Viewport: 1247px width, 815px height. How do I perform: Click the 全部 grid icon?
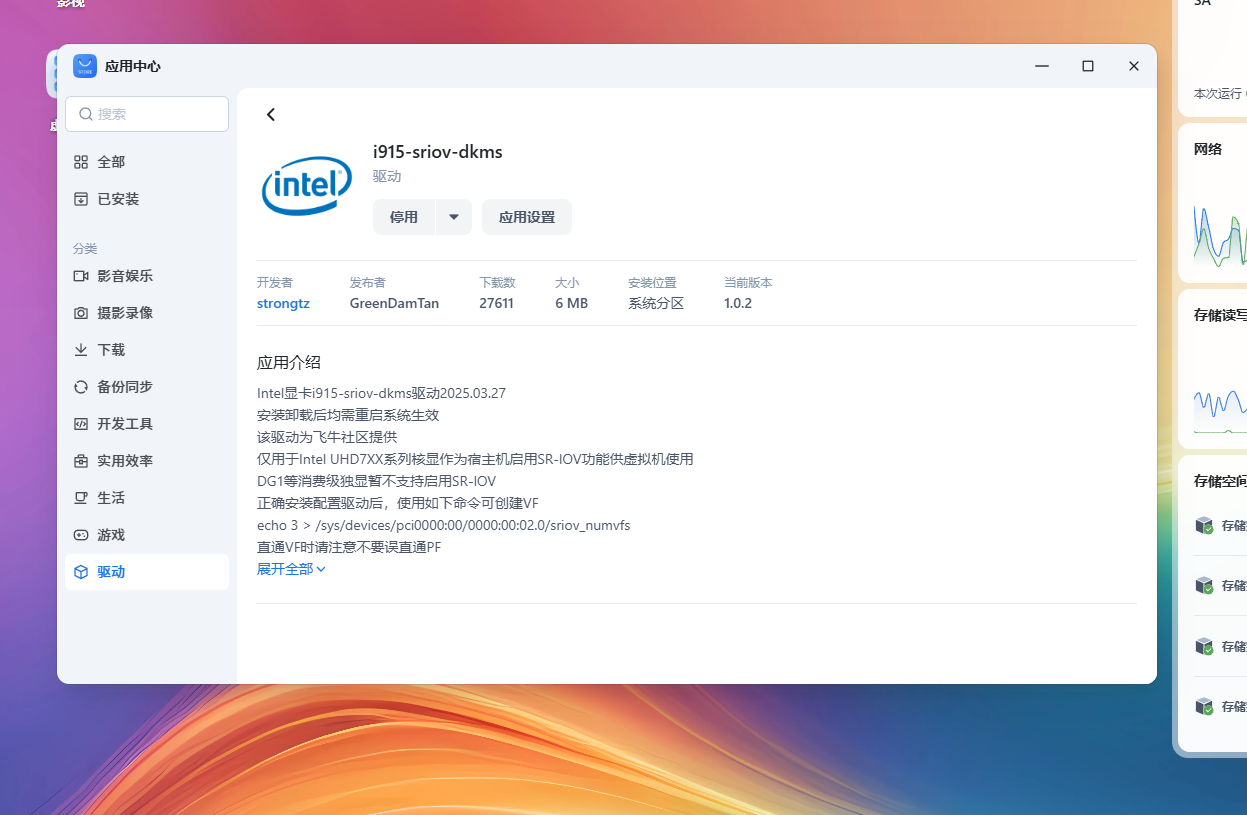coord(81,162)
